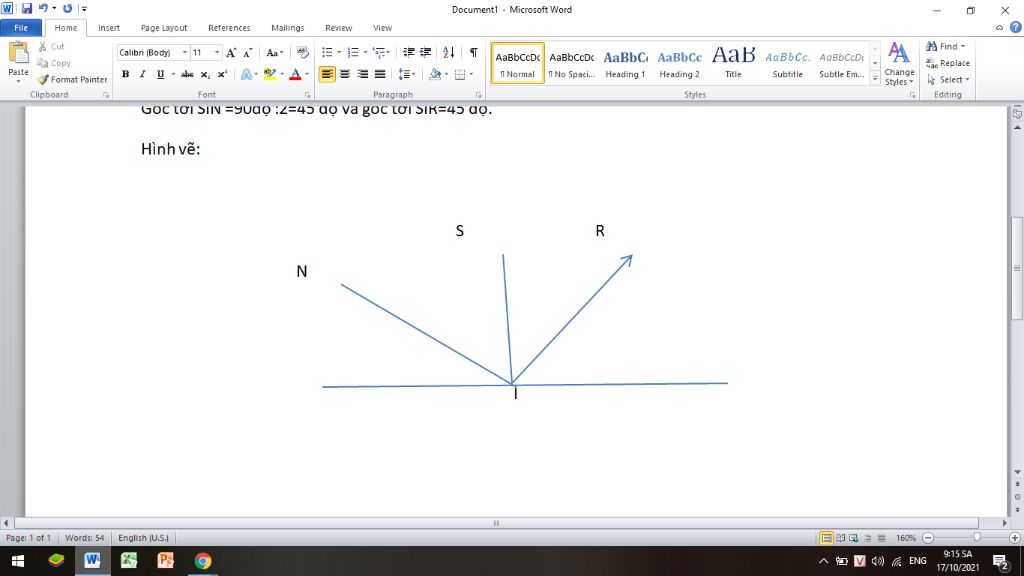Screen dimensions: 1024x576
Task: Click the 160% zoom level button
Action: coord(906,538)
